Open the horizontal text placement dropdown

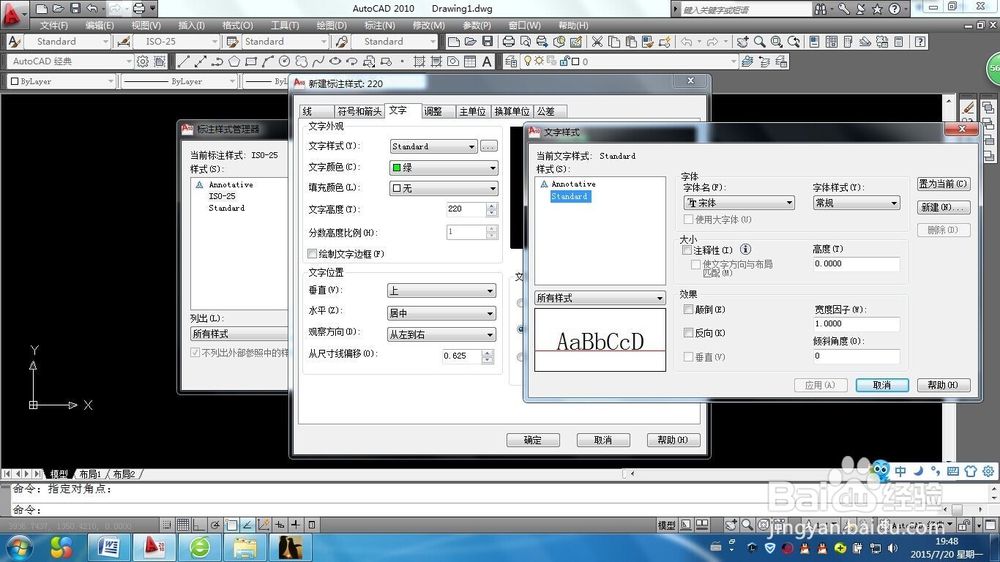[441, 313]
